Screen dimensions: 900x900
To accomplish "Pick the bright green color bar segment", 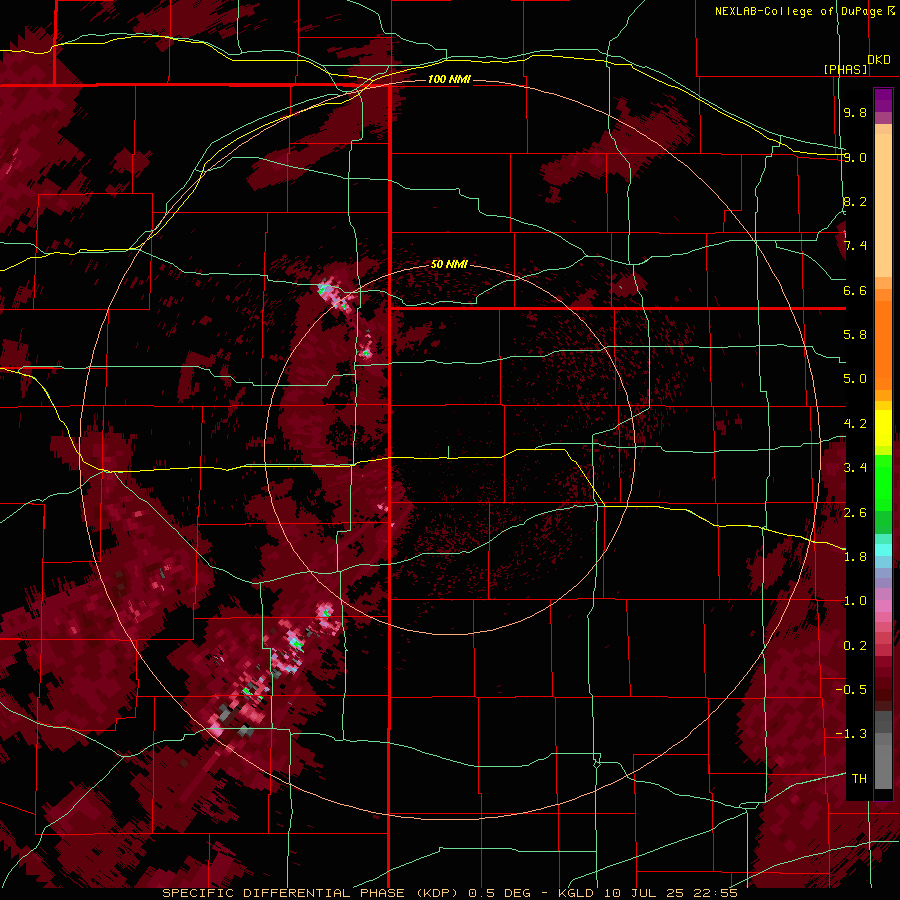I will pos(883,483).
